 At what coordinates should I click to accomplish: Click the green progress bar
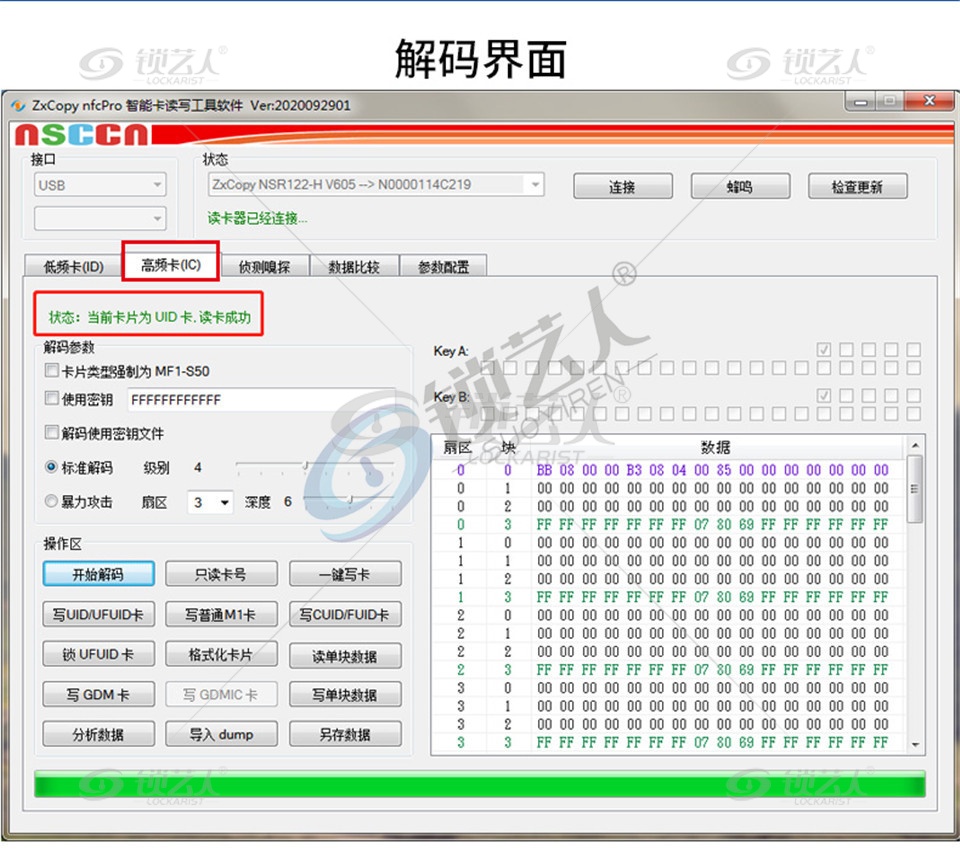(479, 784)
